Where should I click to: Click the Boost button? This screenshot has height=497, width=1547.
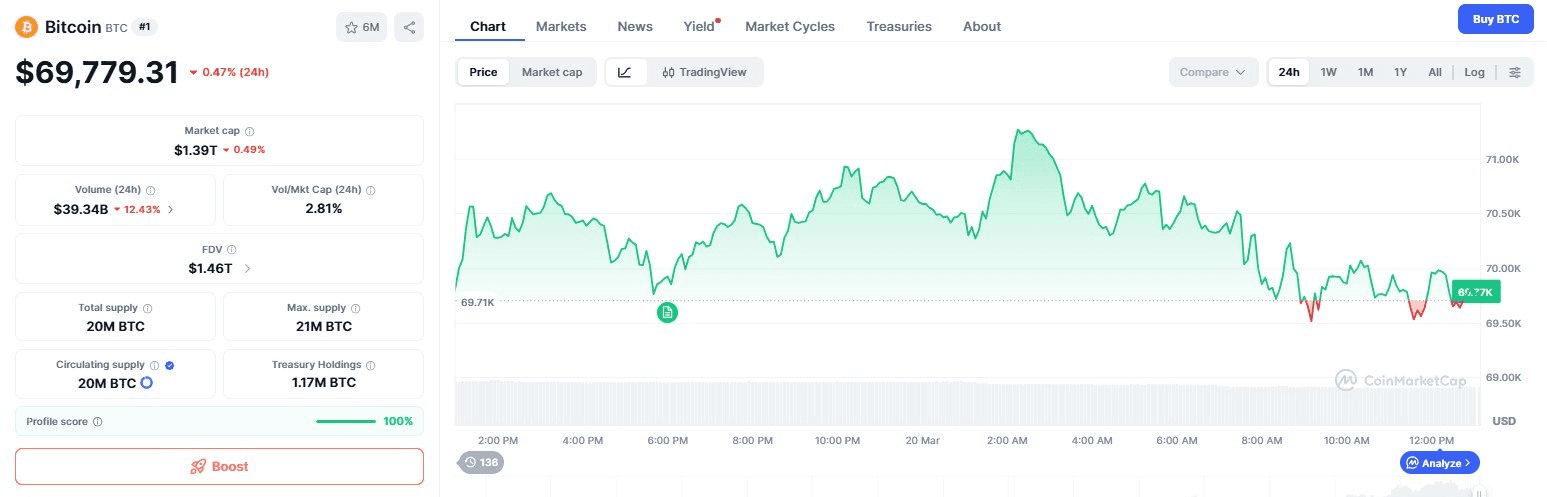pos(219,466)
